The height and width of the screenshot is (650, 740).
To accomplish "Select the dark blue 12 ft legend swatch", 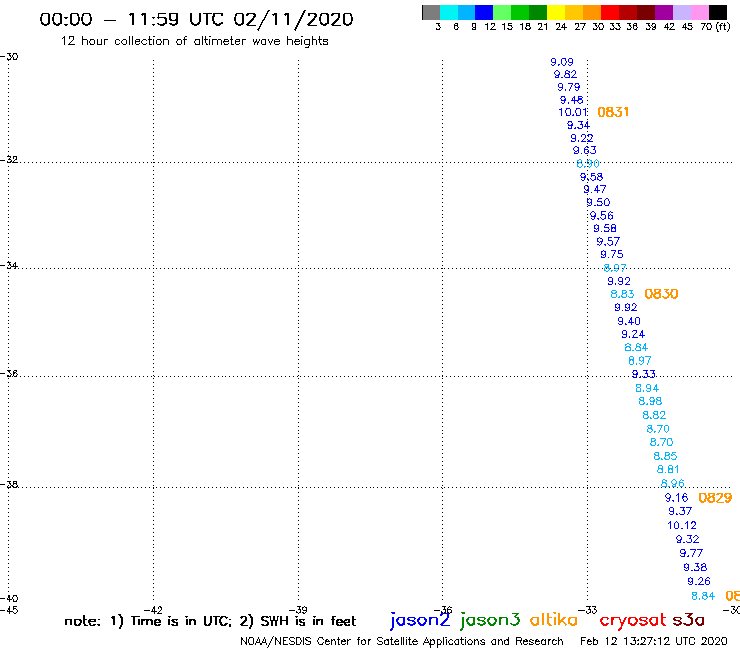I will 484,12.
